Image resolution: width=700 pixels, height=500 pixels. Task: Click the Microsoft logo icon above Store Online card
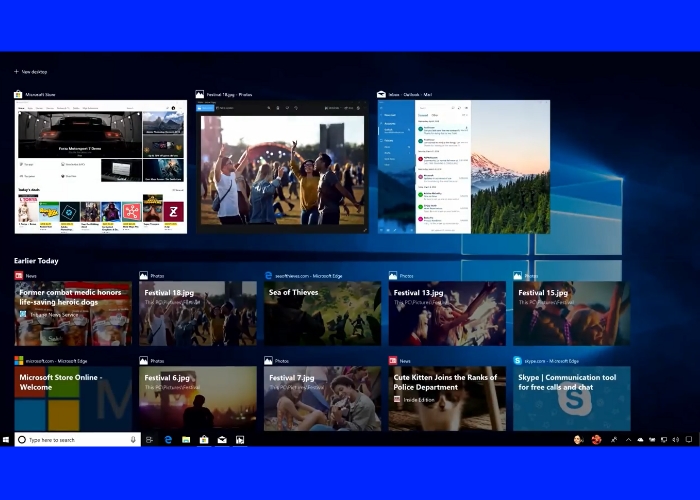click(19, 360)
